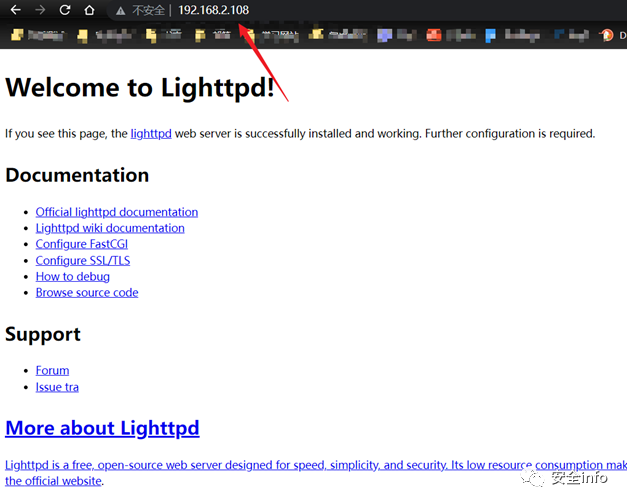
Task: Visit the Configure FastCGI link
Action: pos(82,244)
